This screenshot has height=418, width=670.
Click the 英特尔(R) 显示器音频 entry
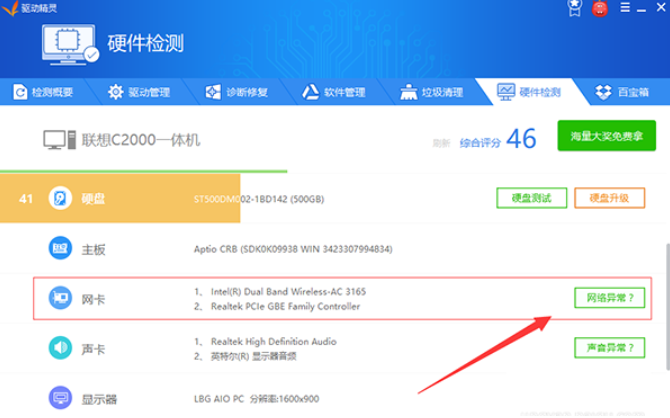pyautogui.click(x=253, y=356)
